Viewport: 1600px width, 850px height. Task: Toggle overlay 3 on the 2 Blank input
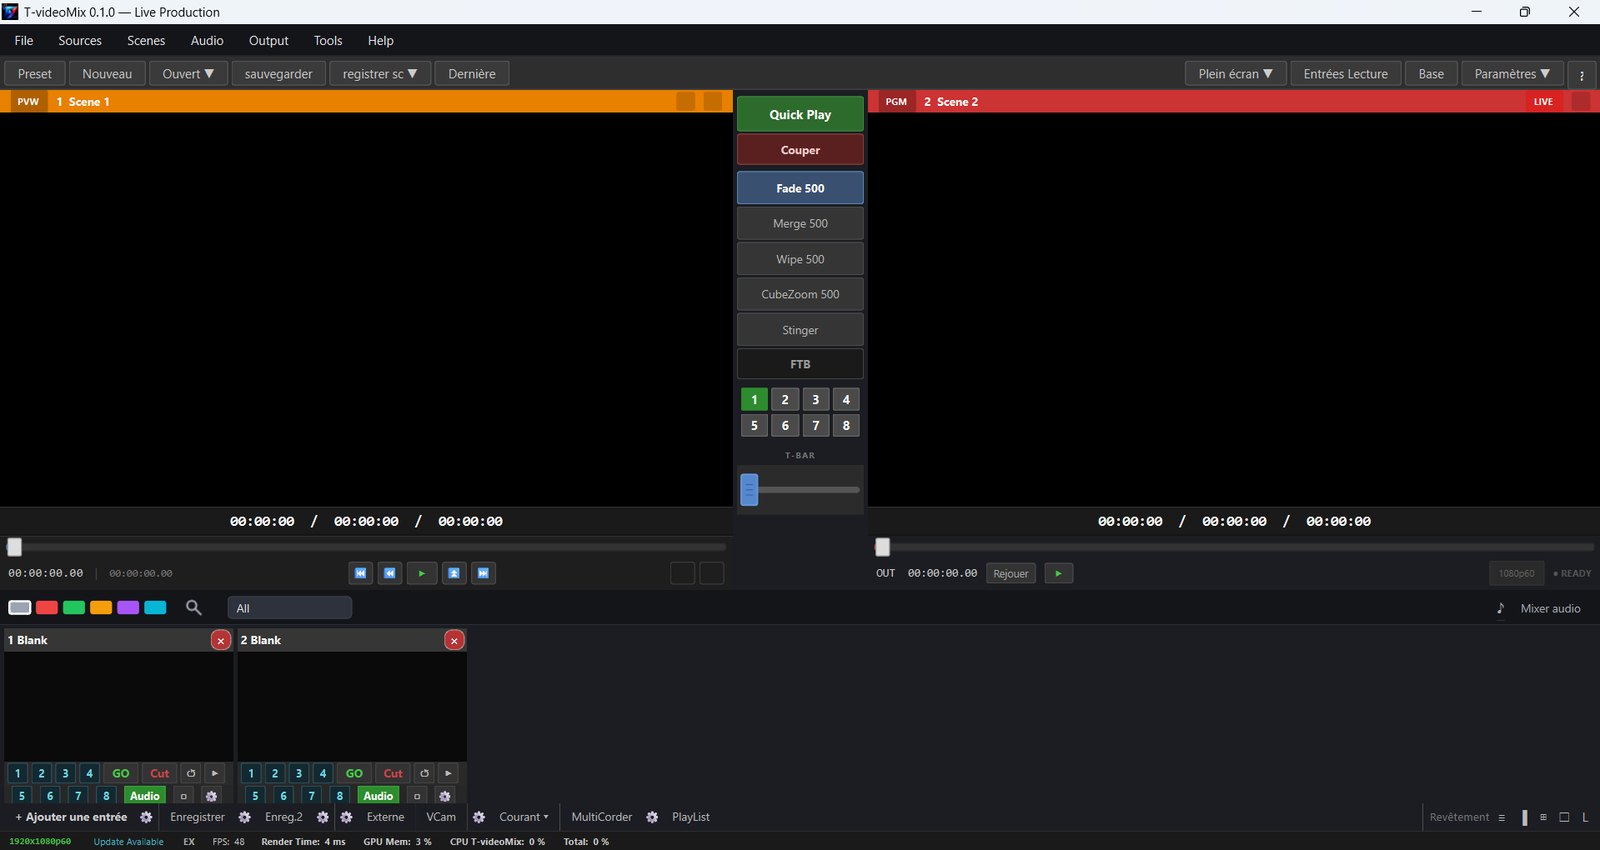pos(299,773)
